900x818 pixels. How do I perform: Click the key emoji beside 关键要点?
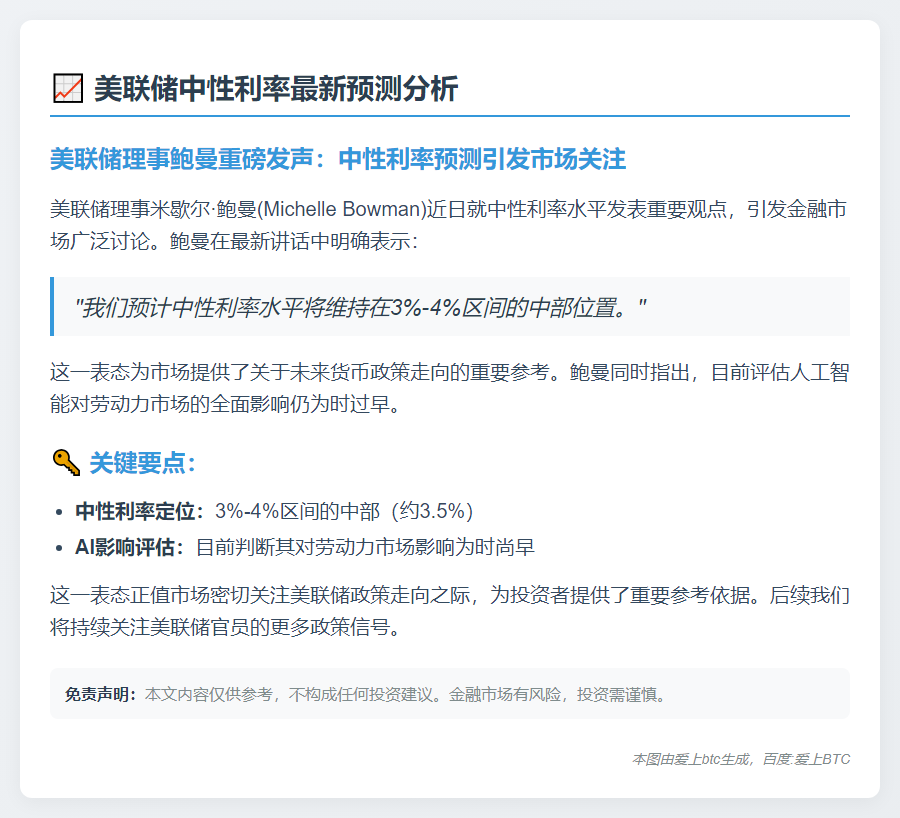pos(65,463)
